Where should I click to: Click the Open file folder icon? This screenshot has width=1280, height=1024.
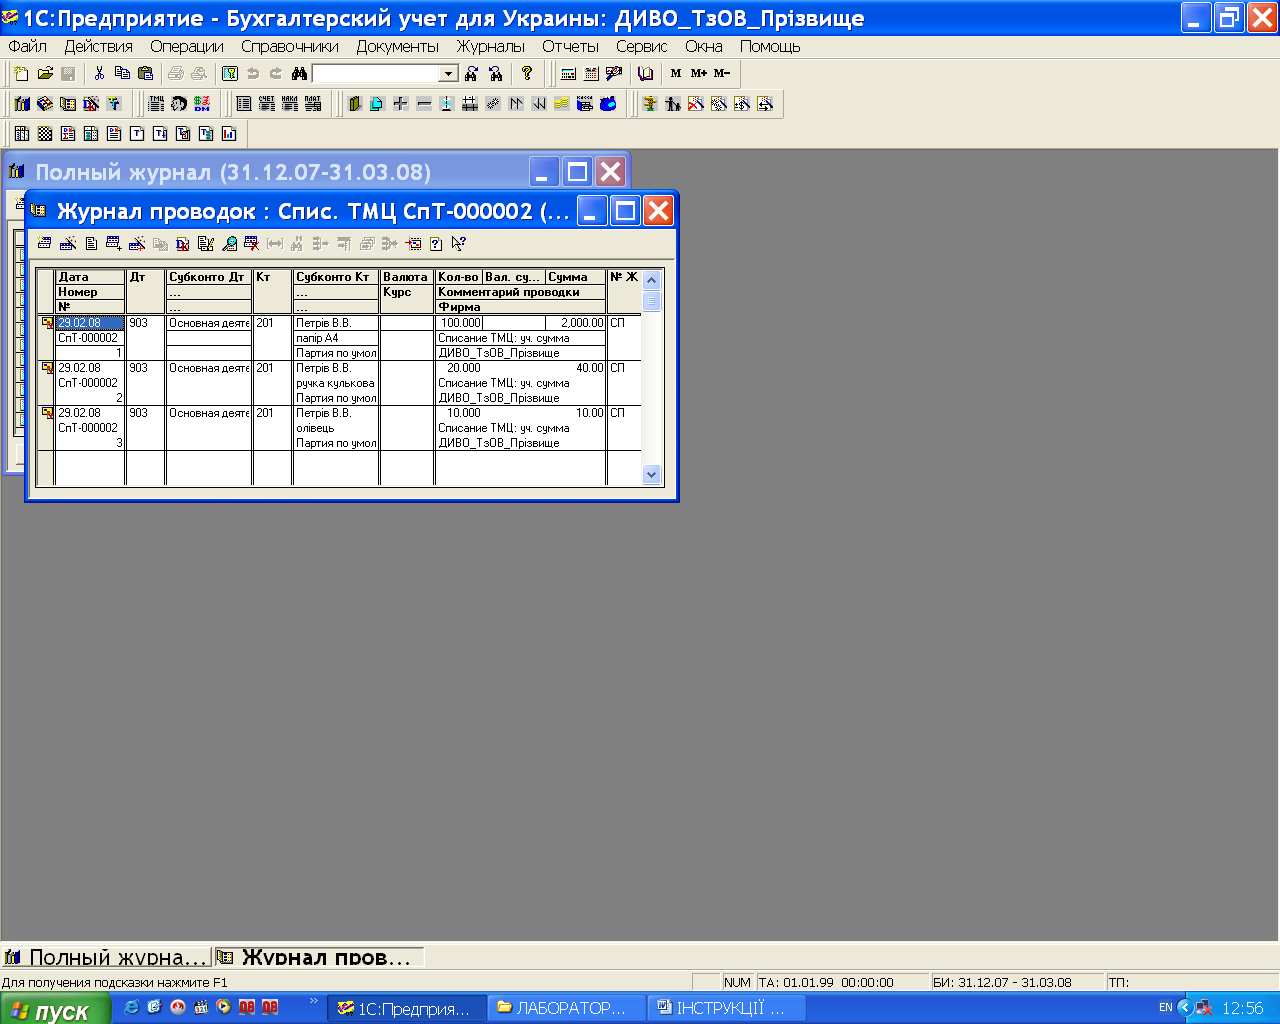[45, 73]
